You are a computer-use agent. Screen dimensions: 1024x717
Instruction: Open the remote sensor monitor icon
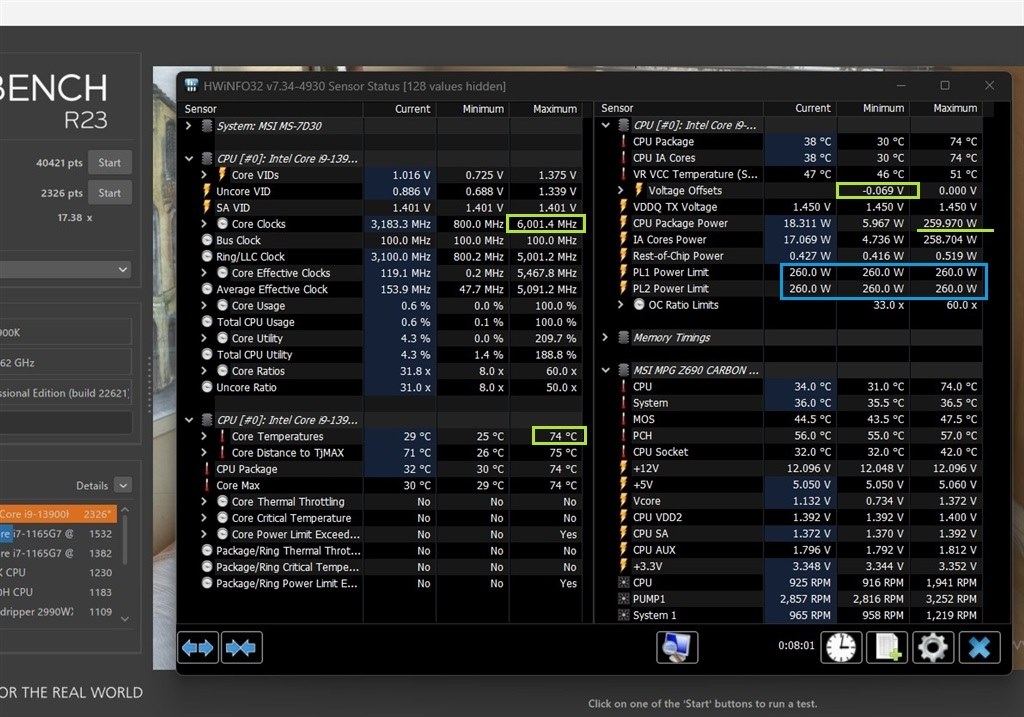coord(677,647)
